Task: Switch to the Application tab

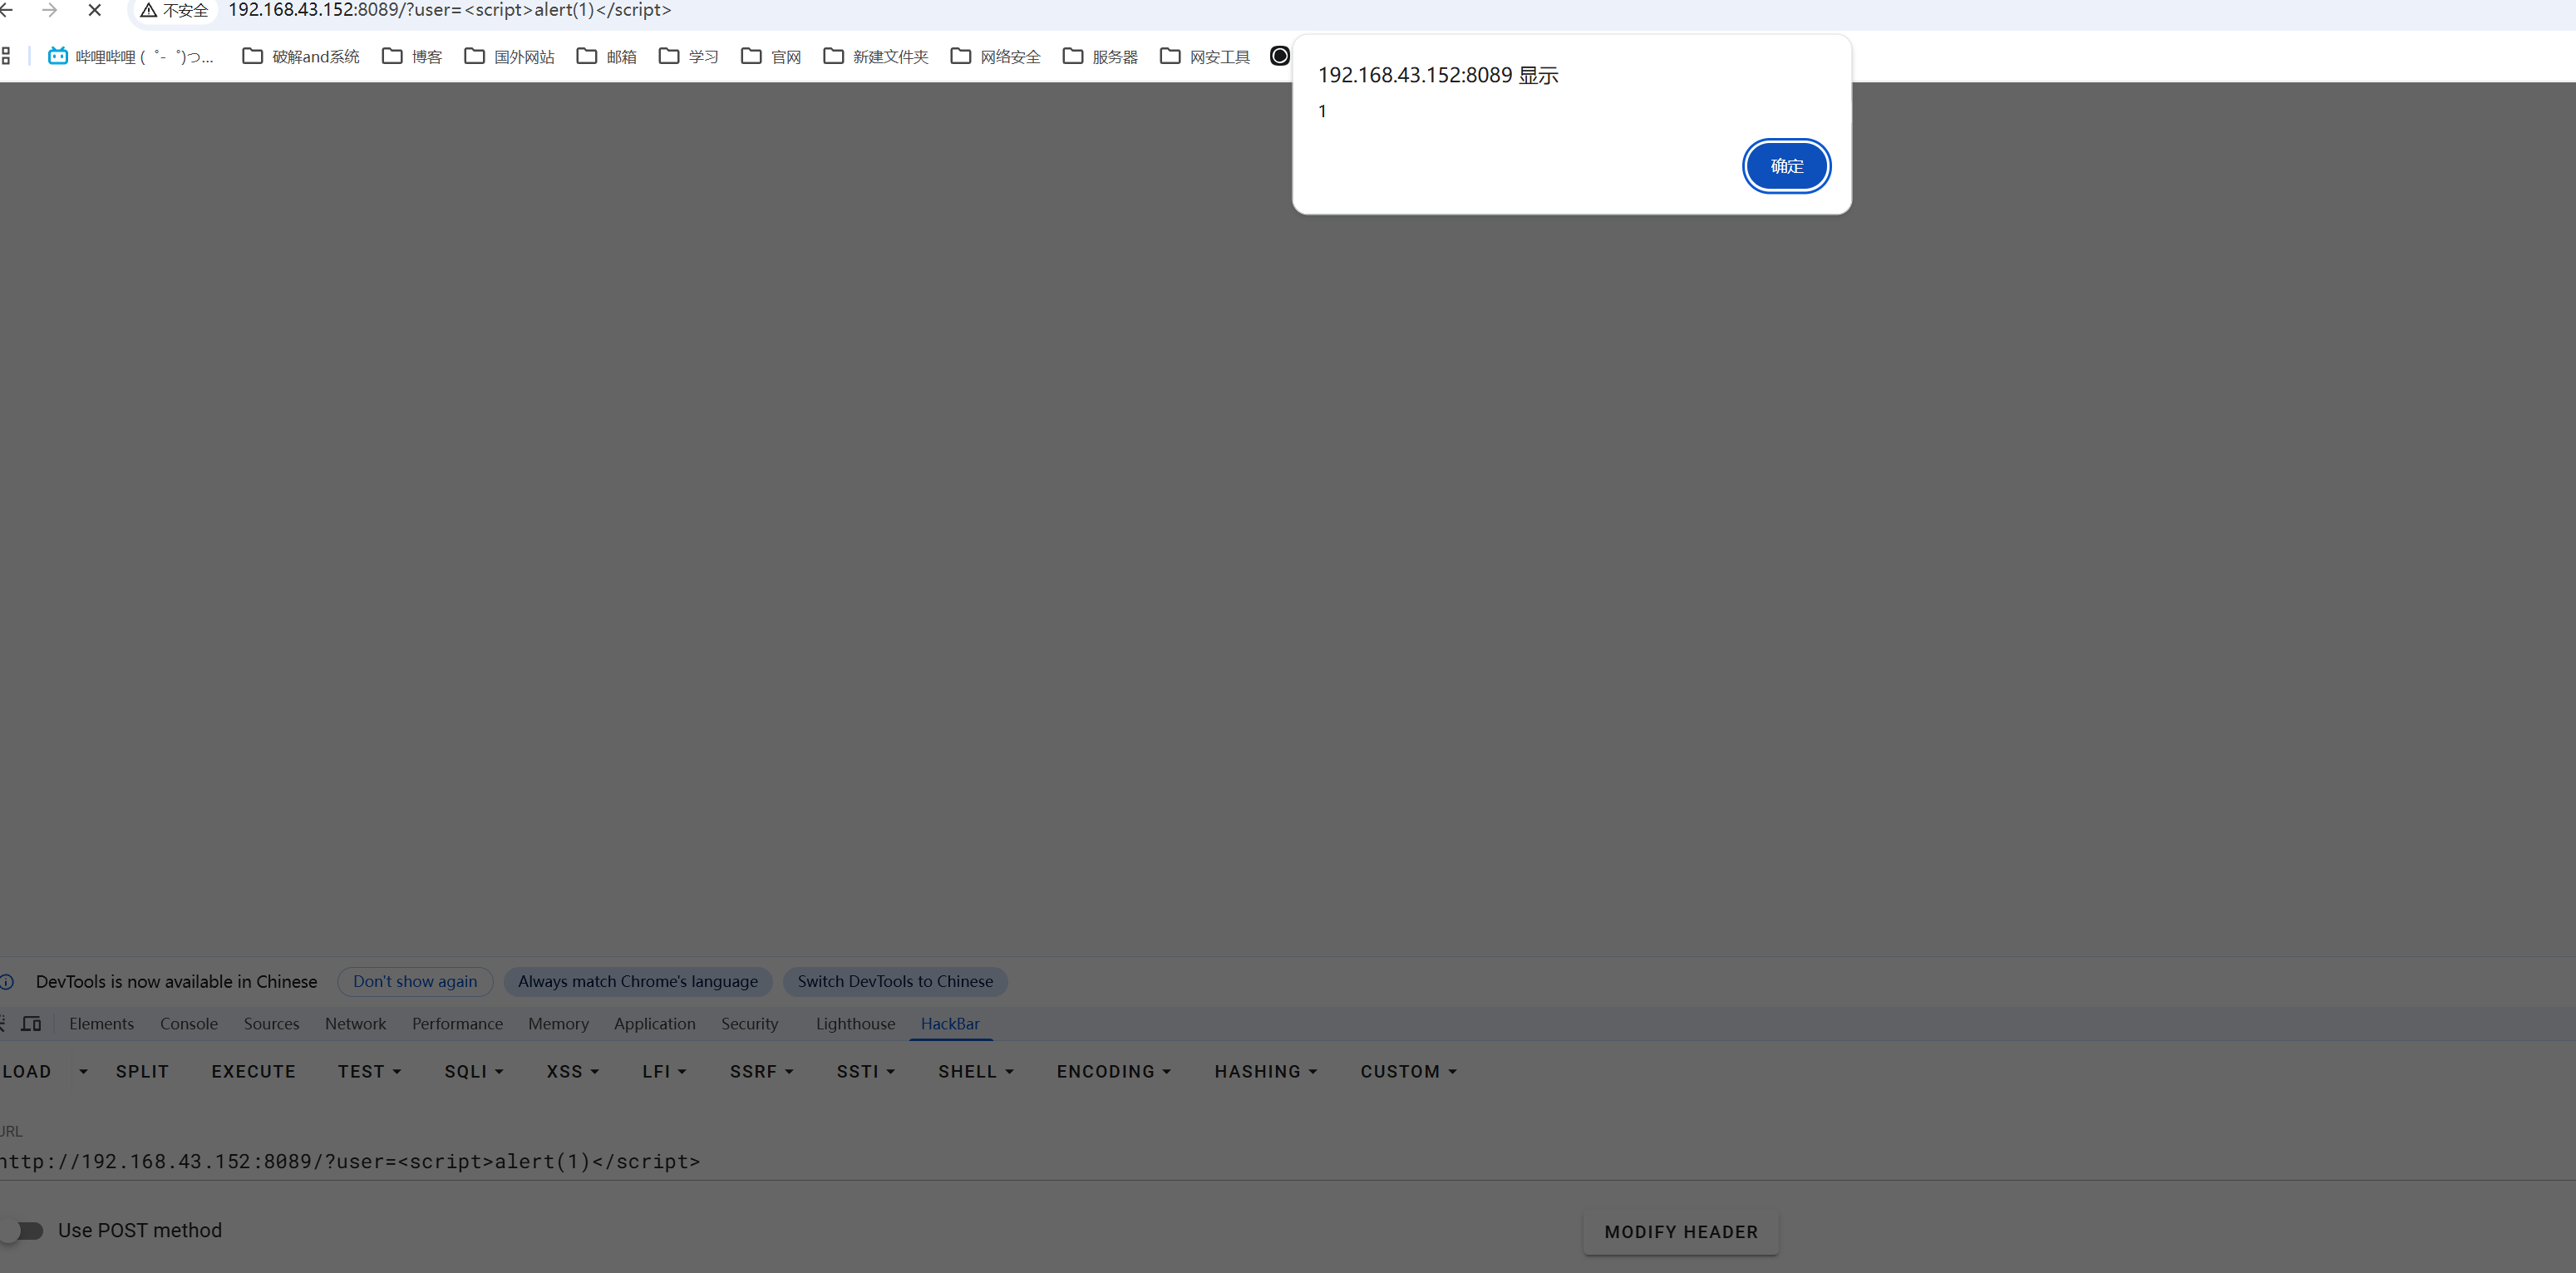Action: pos(654,1023)
